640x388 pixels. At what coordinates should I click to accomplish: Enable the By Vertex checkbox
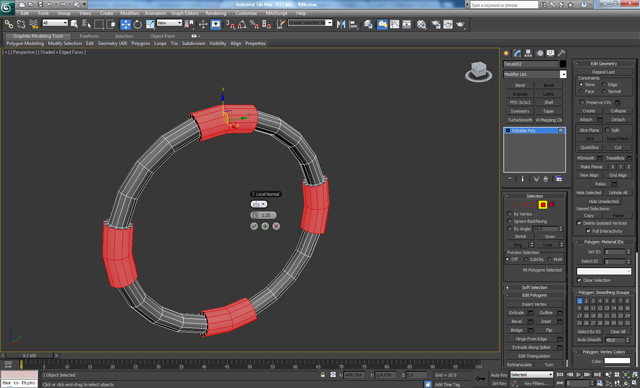coord(510,214)
